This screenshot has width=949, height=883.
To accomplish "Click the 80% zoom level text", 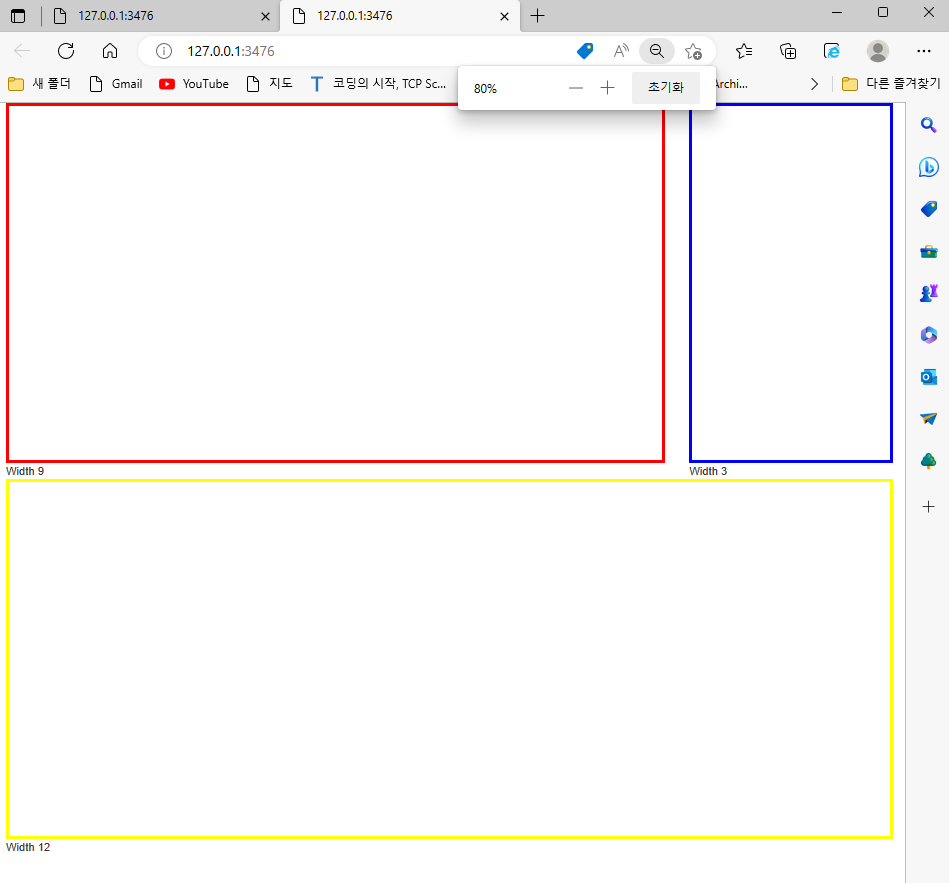I will point(485,89).
